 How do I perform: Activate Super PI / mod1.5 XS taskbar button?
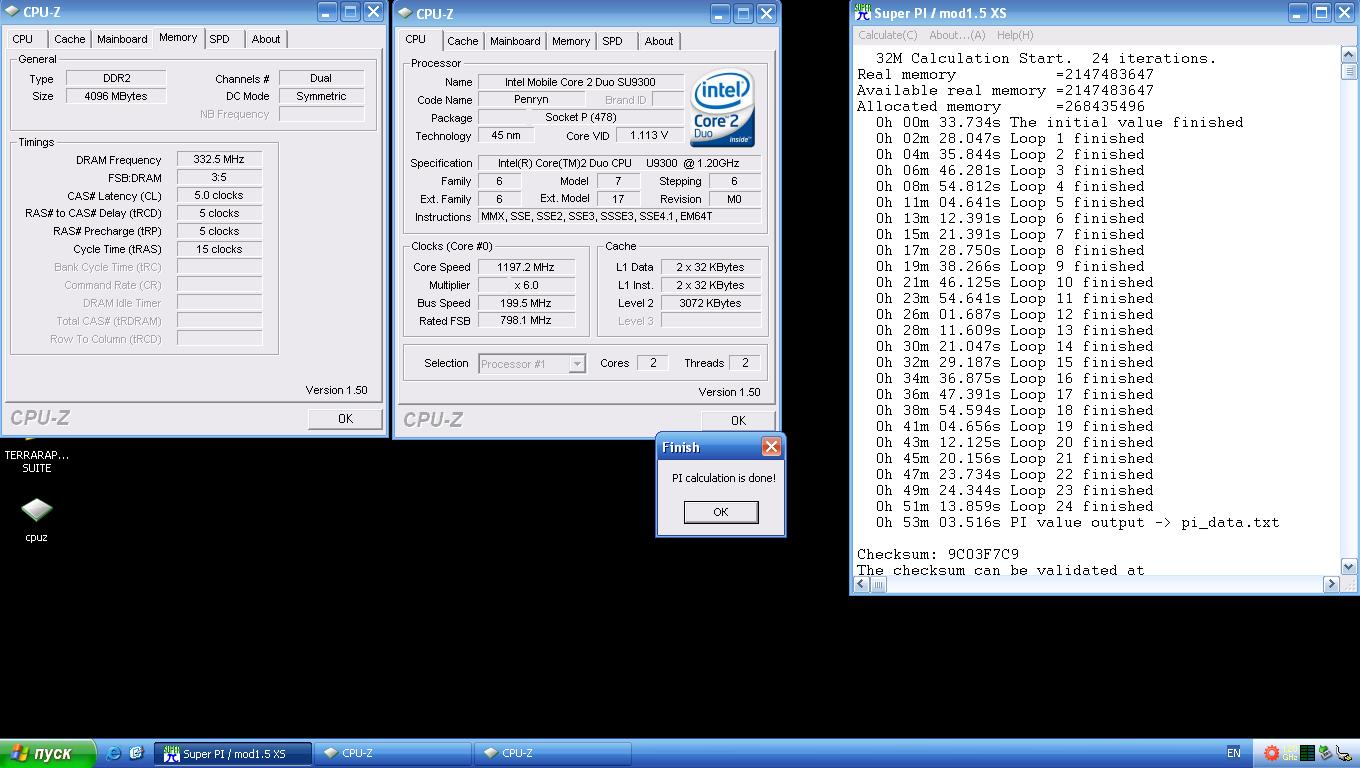point(233,753)
